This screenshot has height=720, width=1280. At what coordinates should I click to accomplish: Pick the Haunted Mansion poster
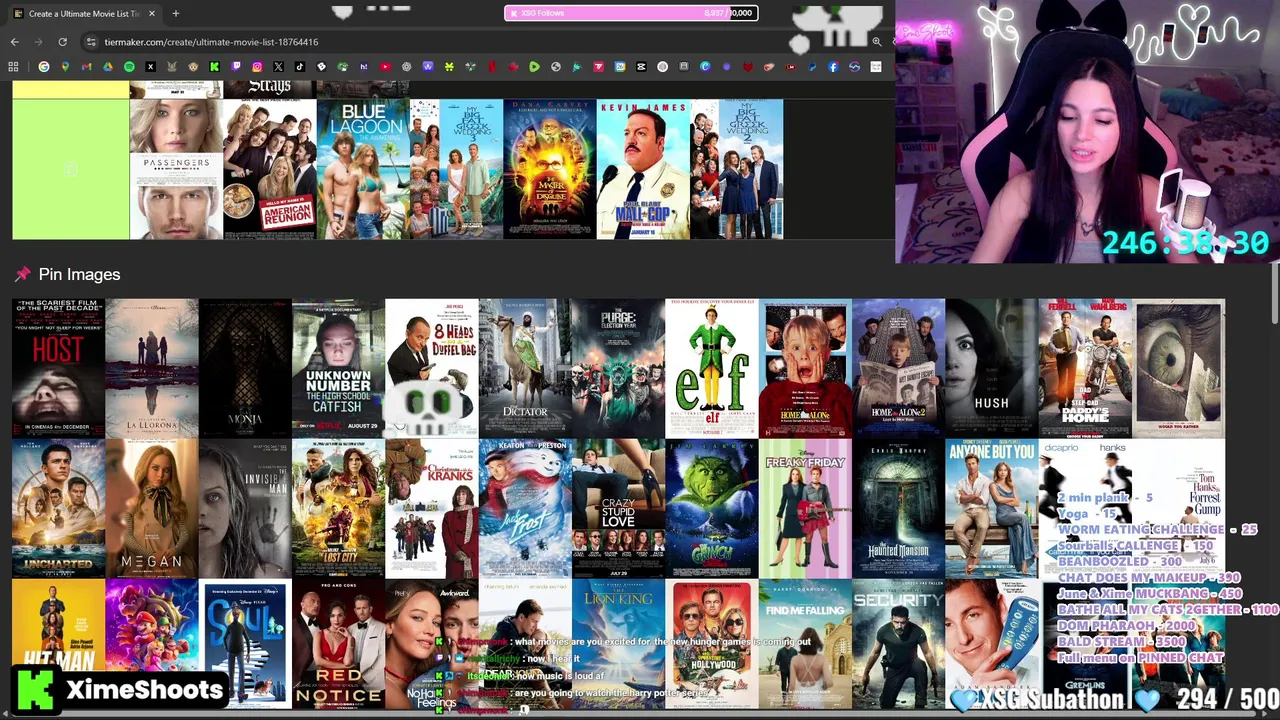(x=898, y=508)
